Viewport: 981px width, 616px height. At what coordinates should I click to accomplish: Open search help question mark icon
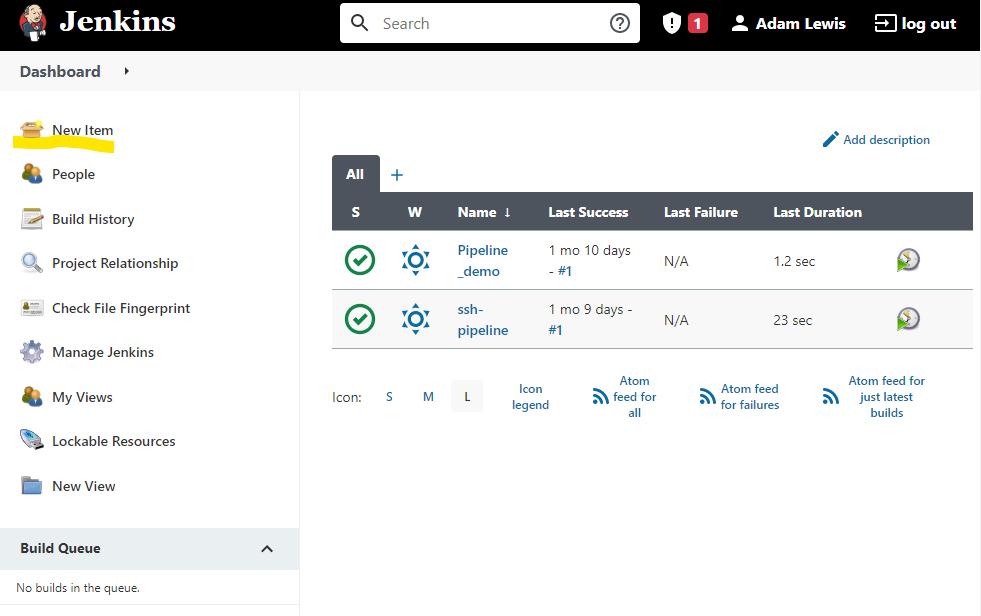(619, 23)
